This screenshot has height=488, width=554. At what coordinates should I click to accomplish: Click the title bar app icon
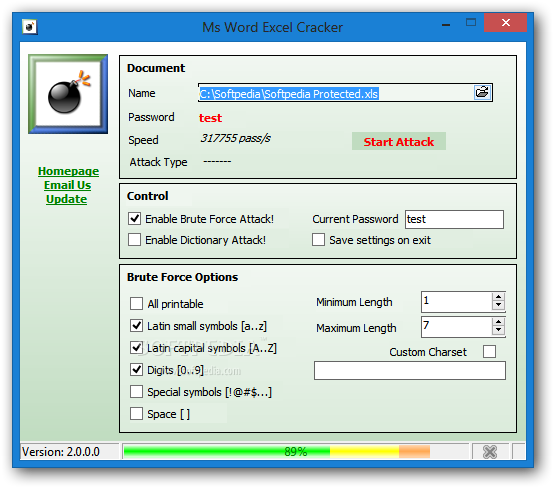30,27
